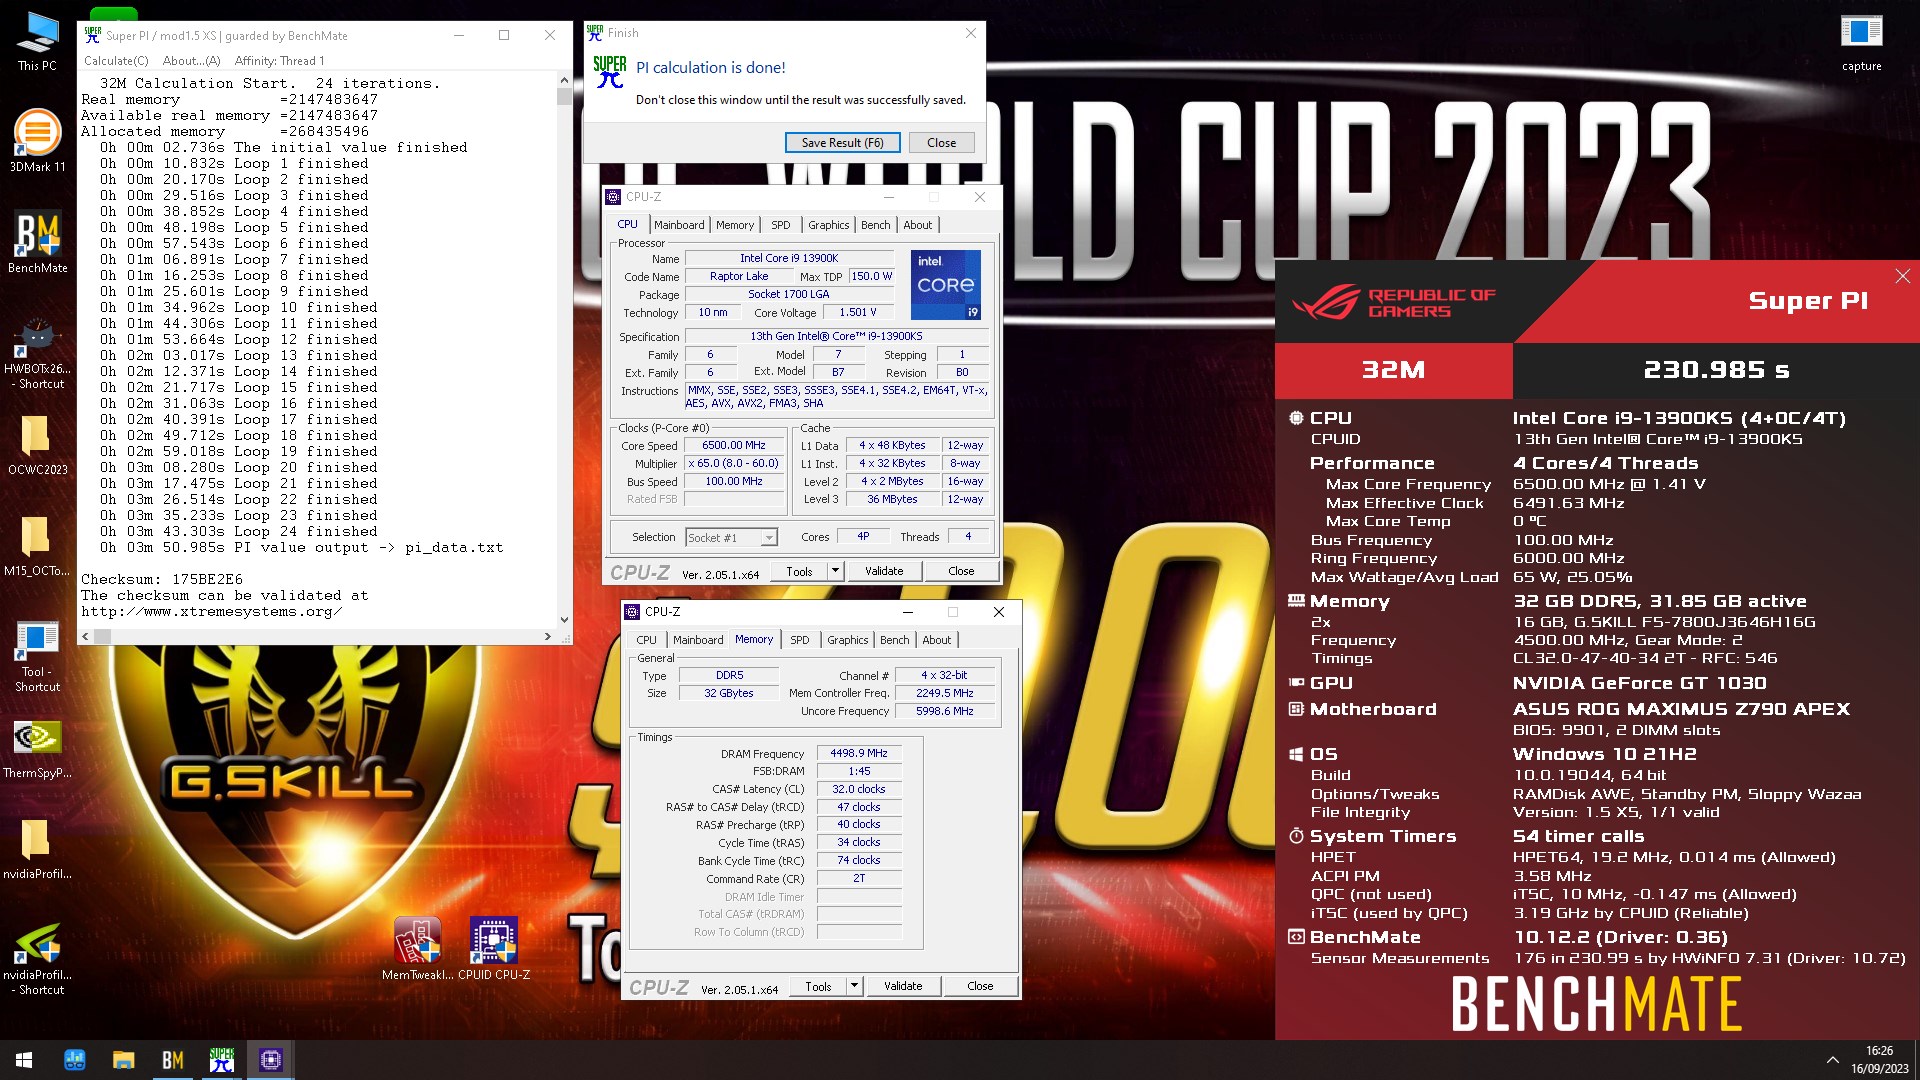Open About tab in upper CPU-Z

pos(917,225)
